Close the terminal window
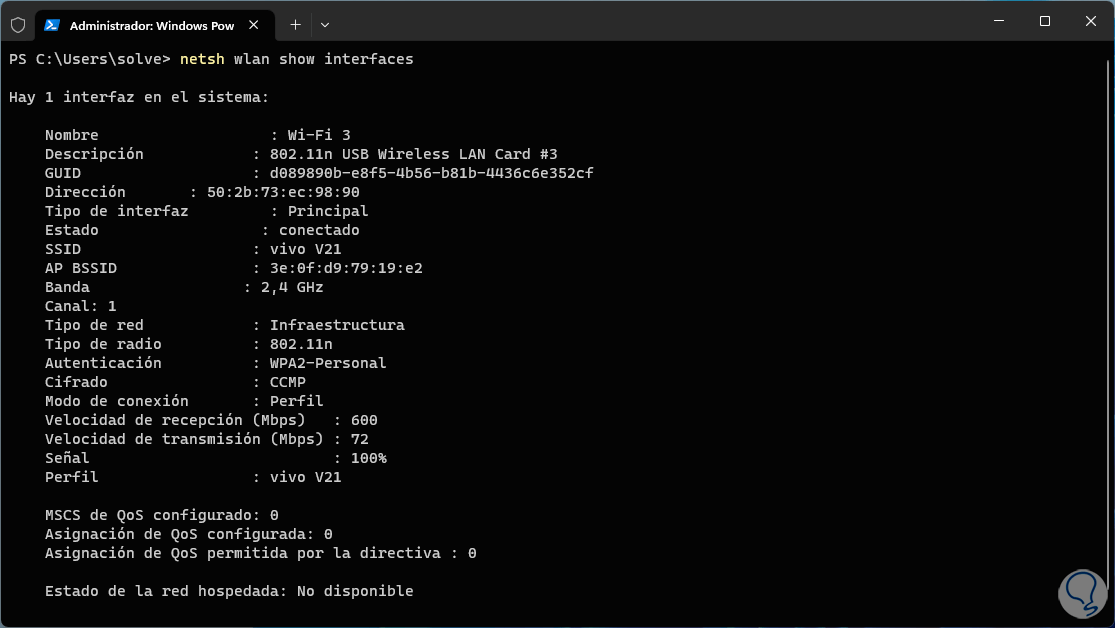This screenshot has width=1115, height=628. pos(1091,21)
